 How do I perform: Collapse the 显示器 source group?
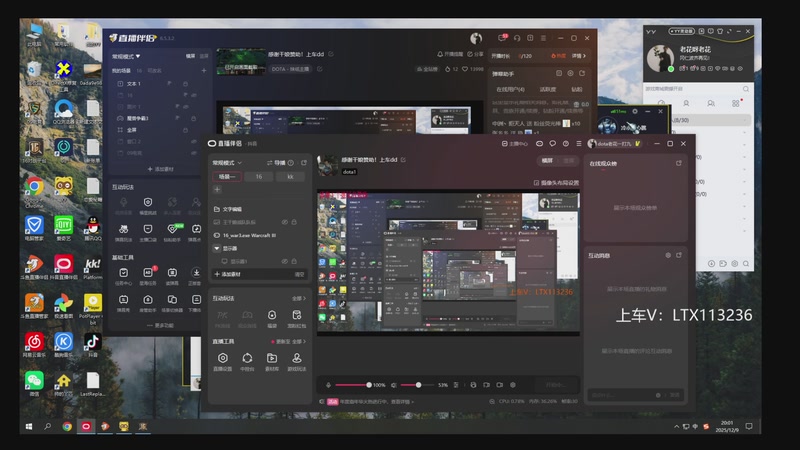pyautogui.click(x=216, y=248)
